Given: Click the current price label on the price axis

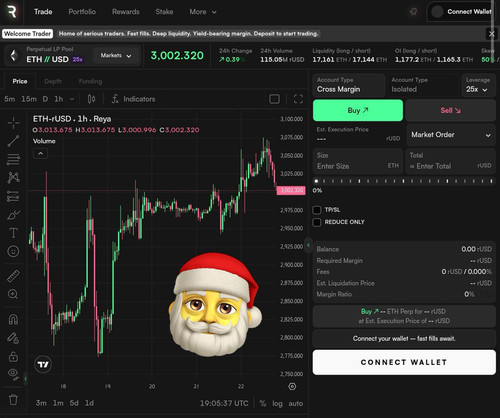Looking at the screenshot, I should 291,190.
